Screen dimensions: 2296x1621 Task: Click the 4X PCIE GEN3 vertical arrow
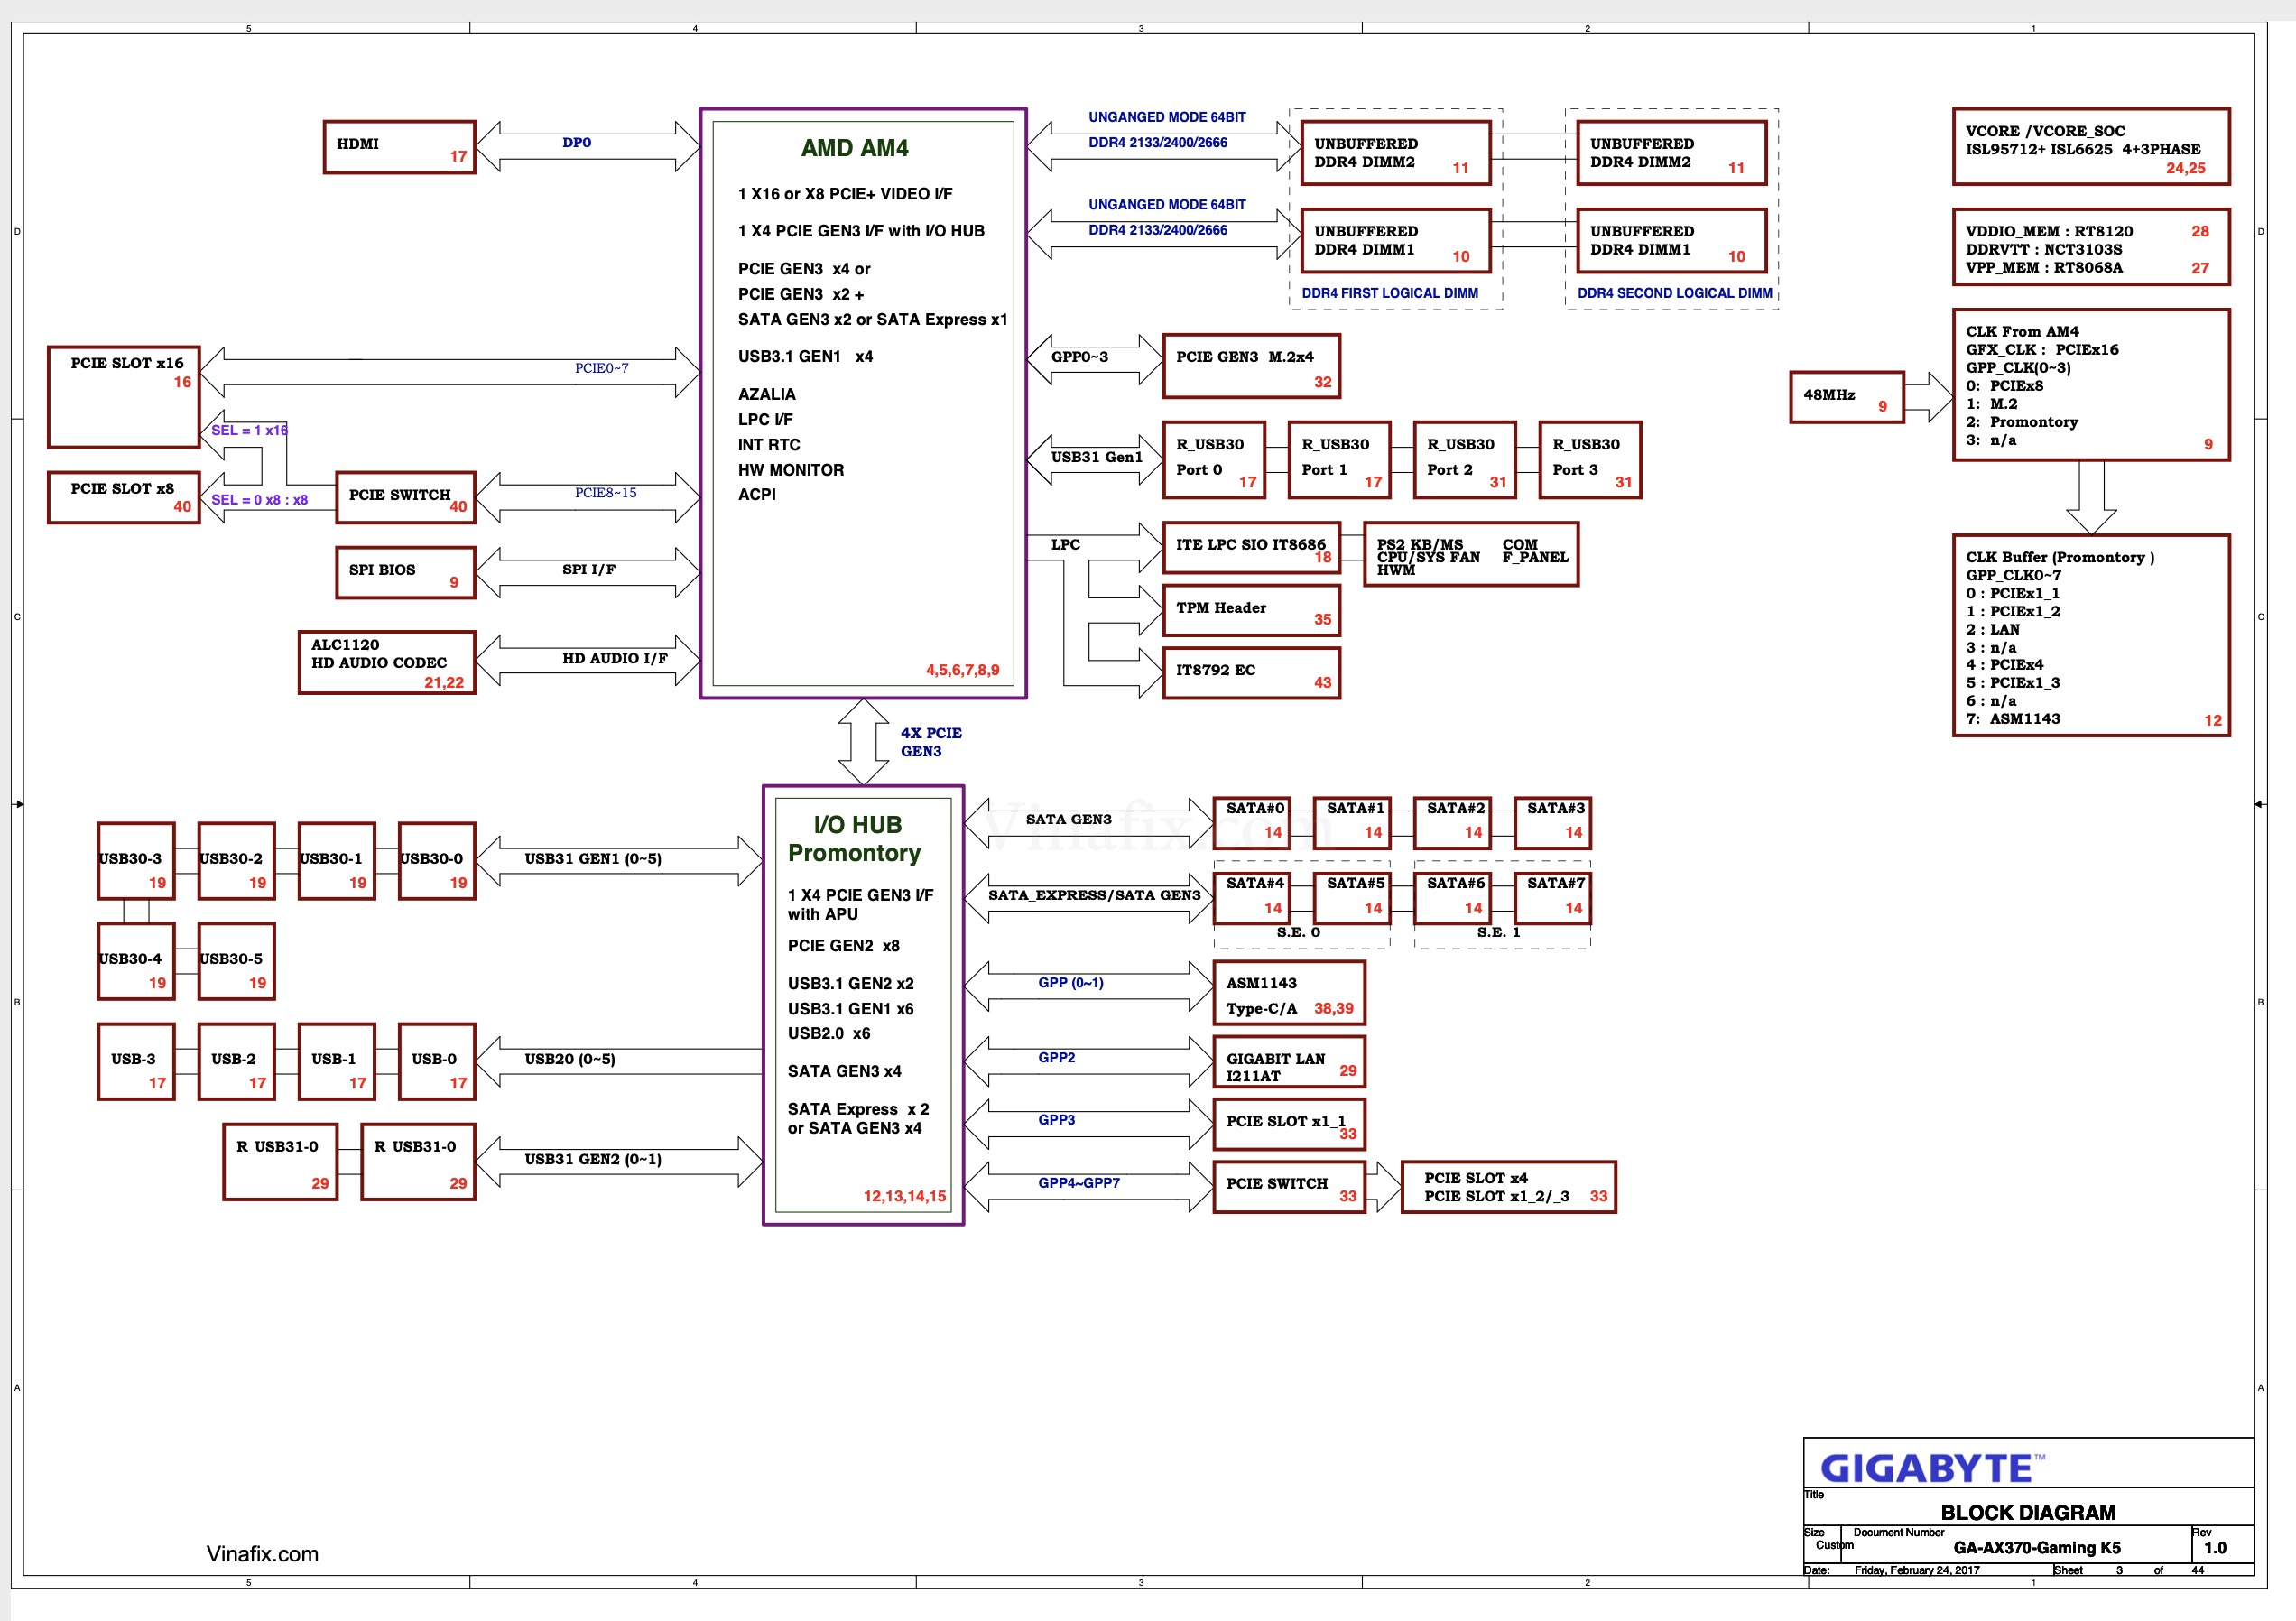coord(862,741)
